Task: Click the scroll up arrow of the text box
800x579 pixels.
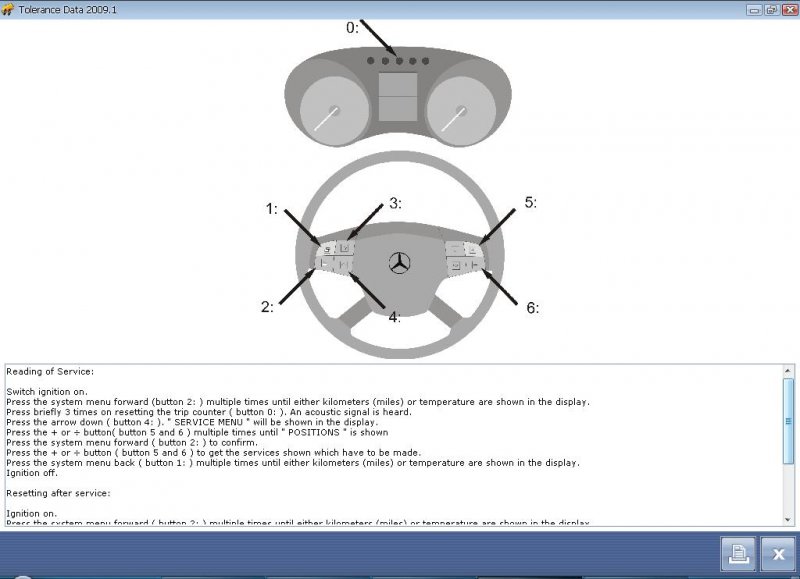Action: coord(788,371)
